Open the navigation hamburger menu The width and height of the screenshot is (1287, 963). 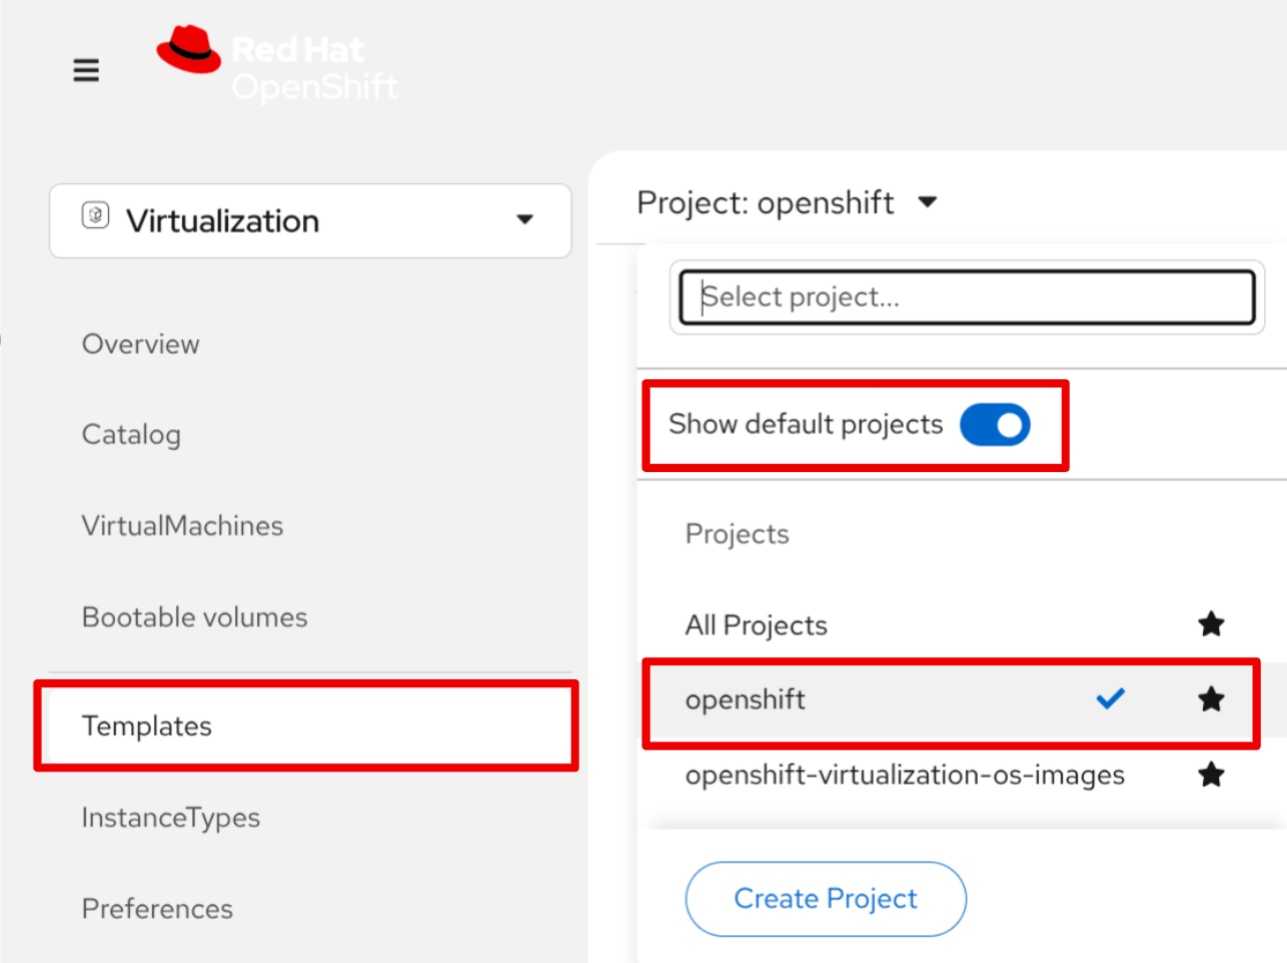(x=86, y=70)
